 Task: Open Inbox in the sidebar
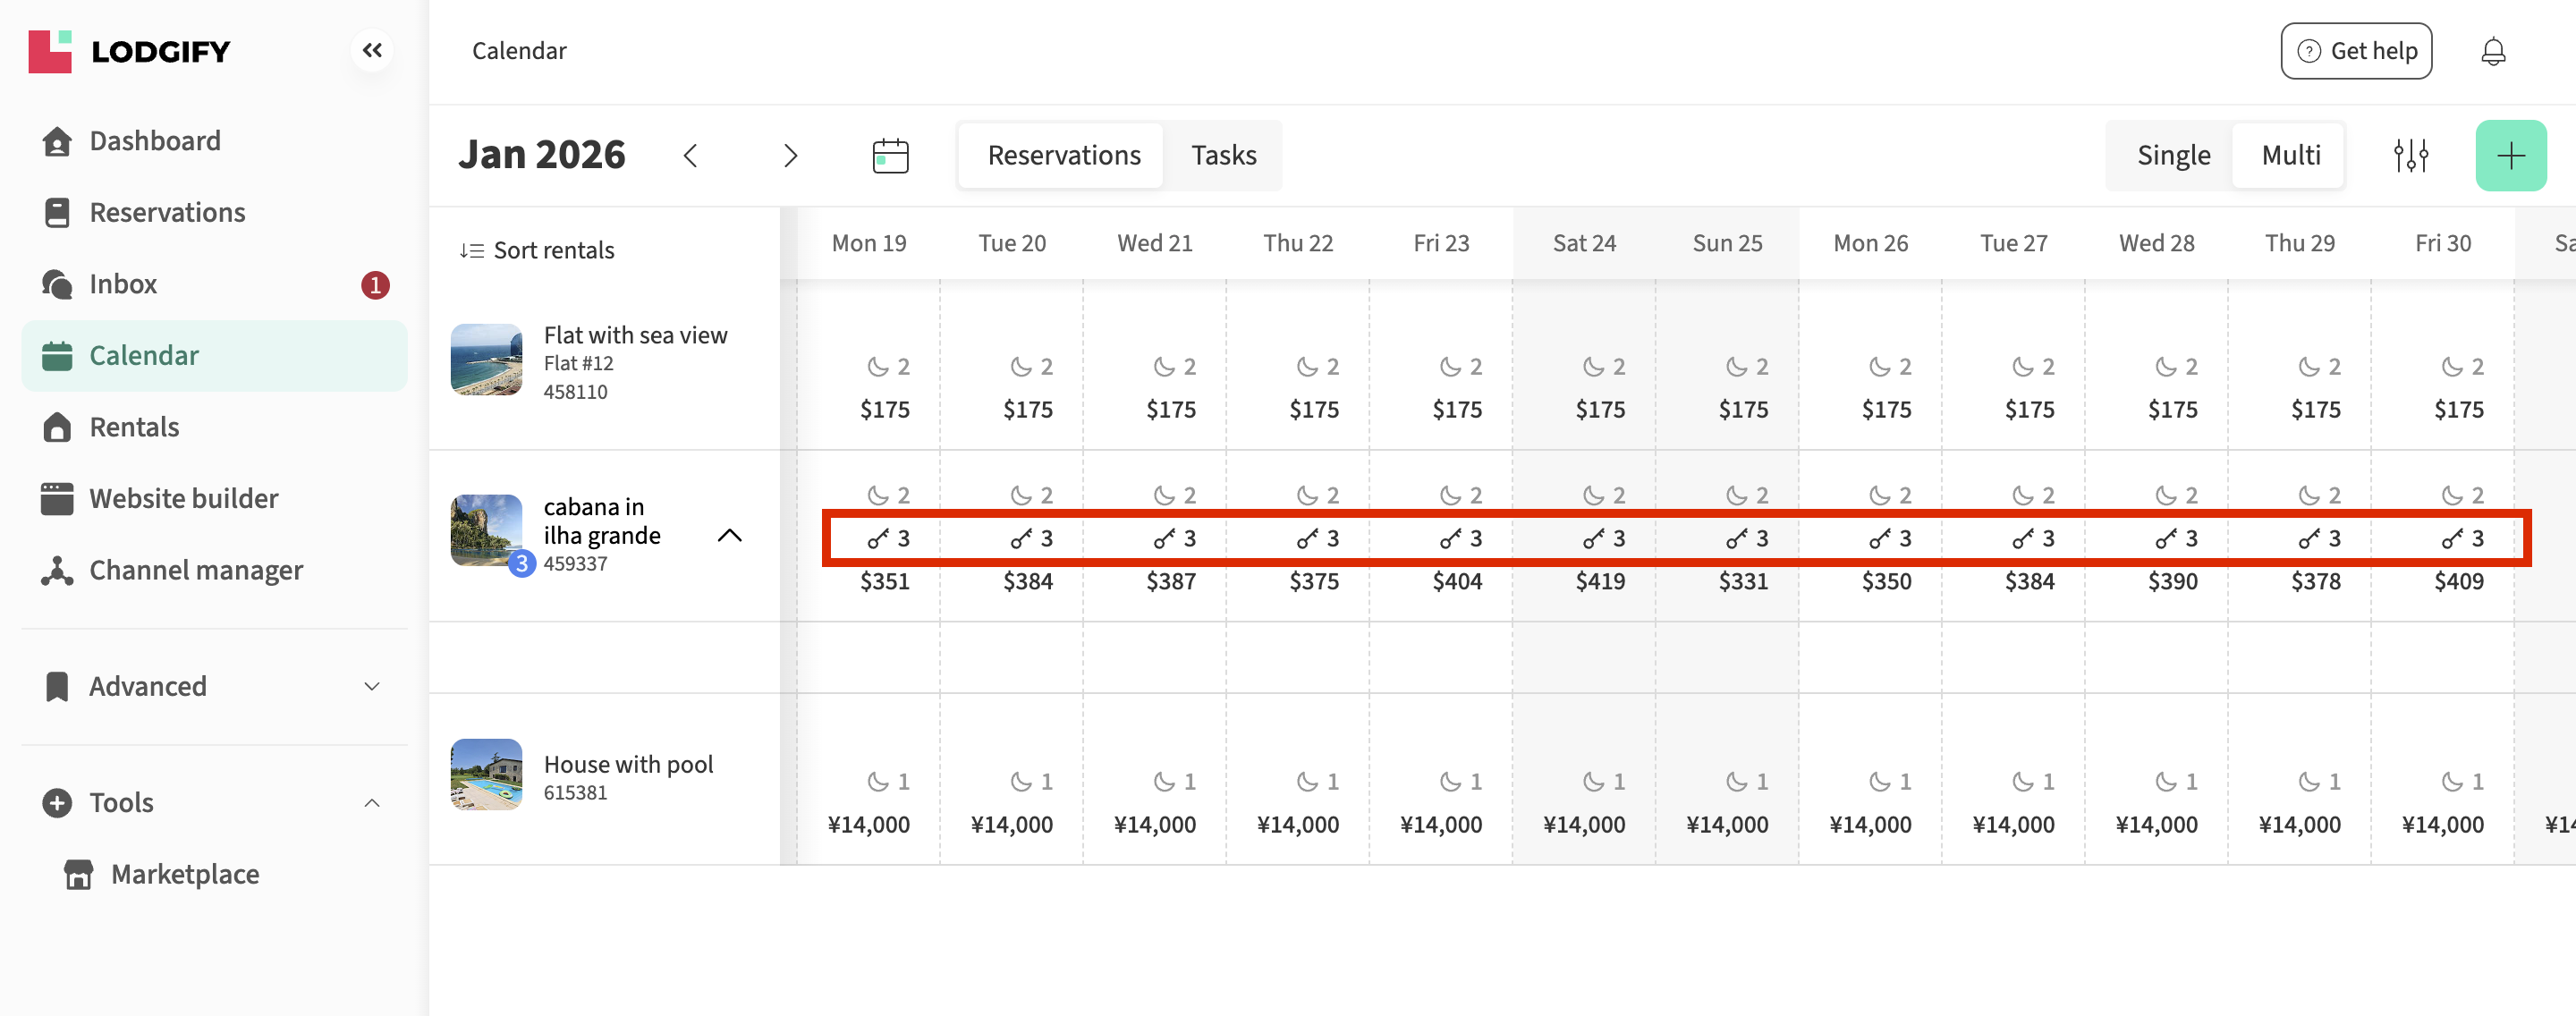click(123, 284)
